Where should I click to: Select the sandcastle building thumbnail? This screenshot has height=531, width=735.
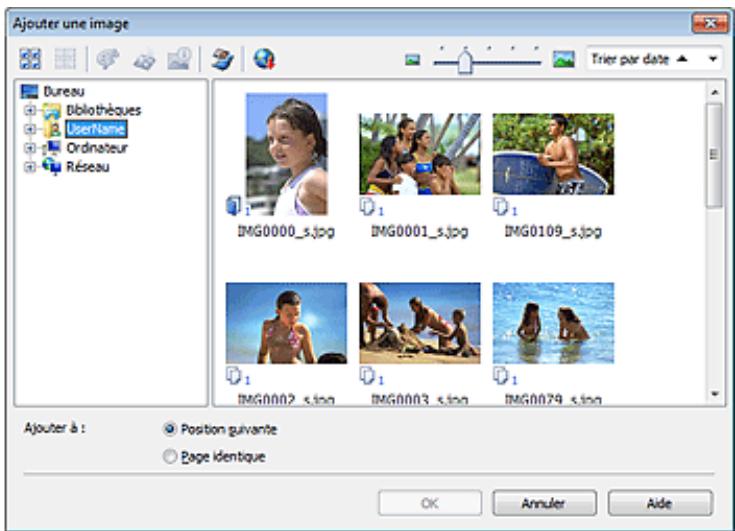[x=420, y=323]
